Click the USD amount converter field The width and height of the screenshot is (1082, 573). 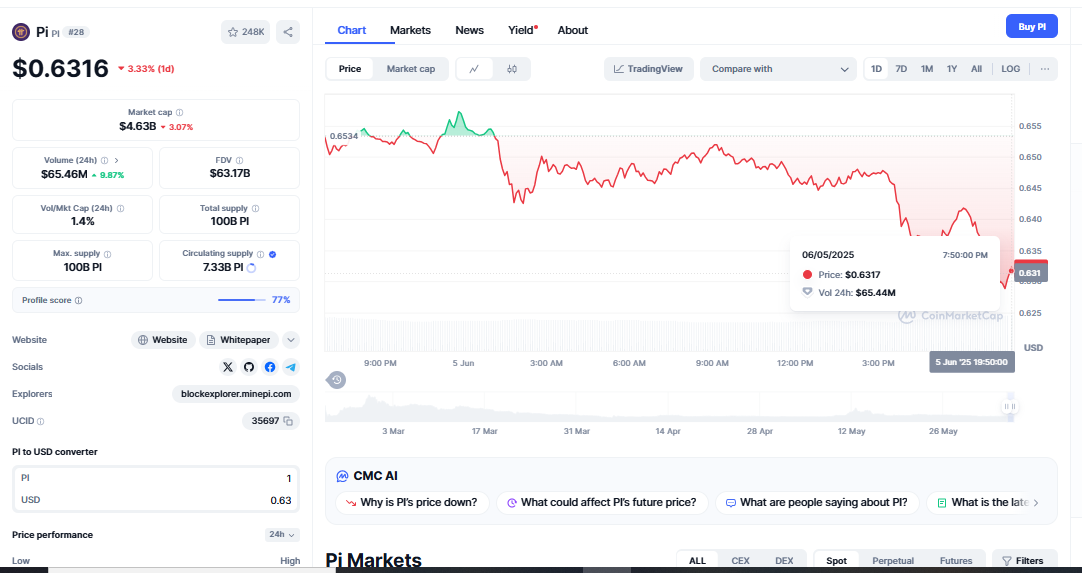coord(156,500)
